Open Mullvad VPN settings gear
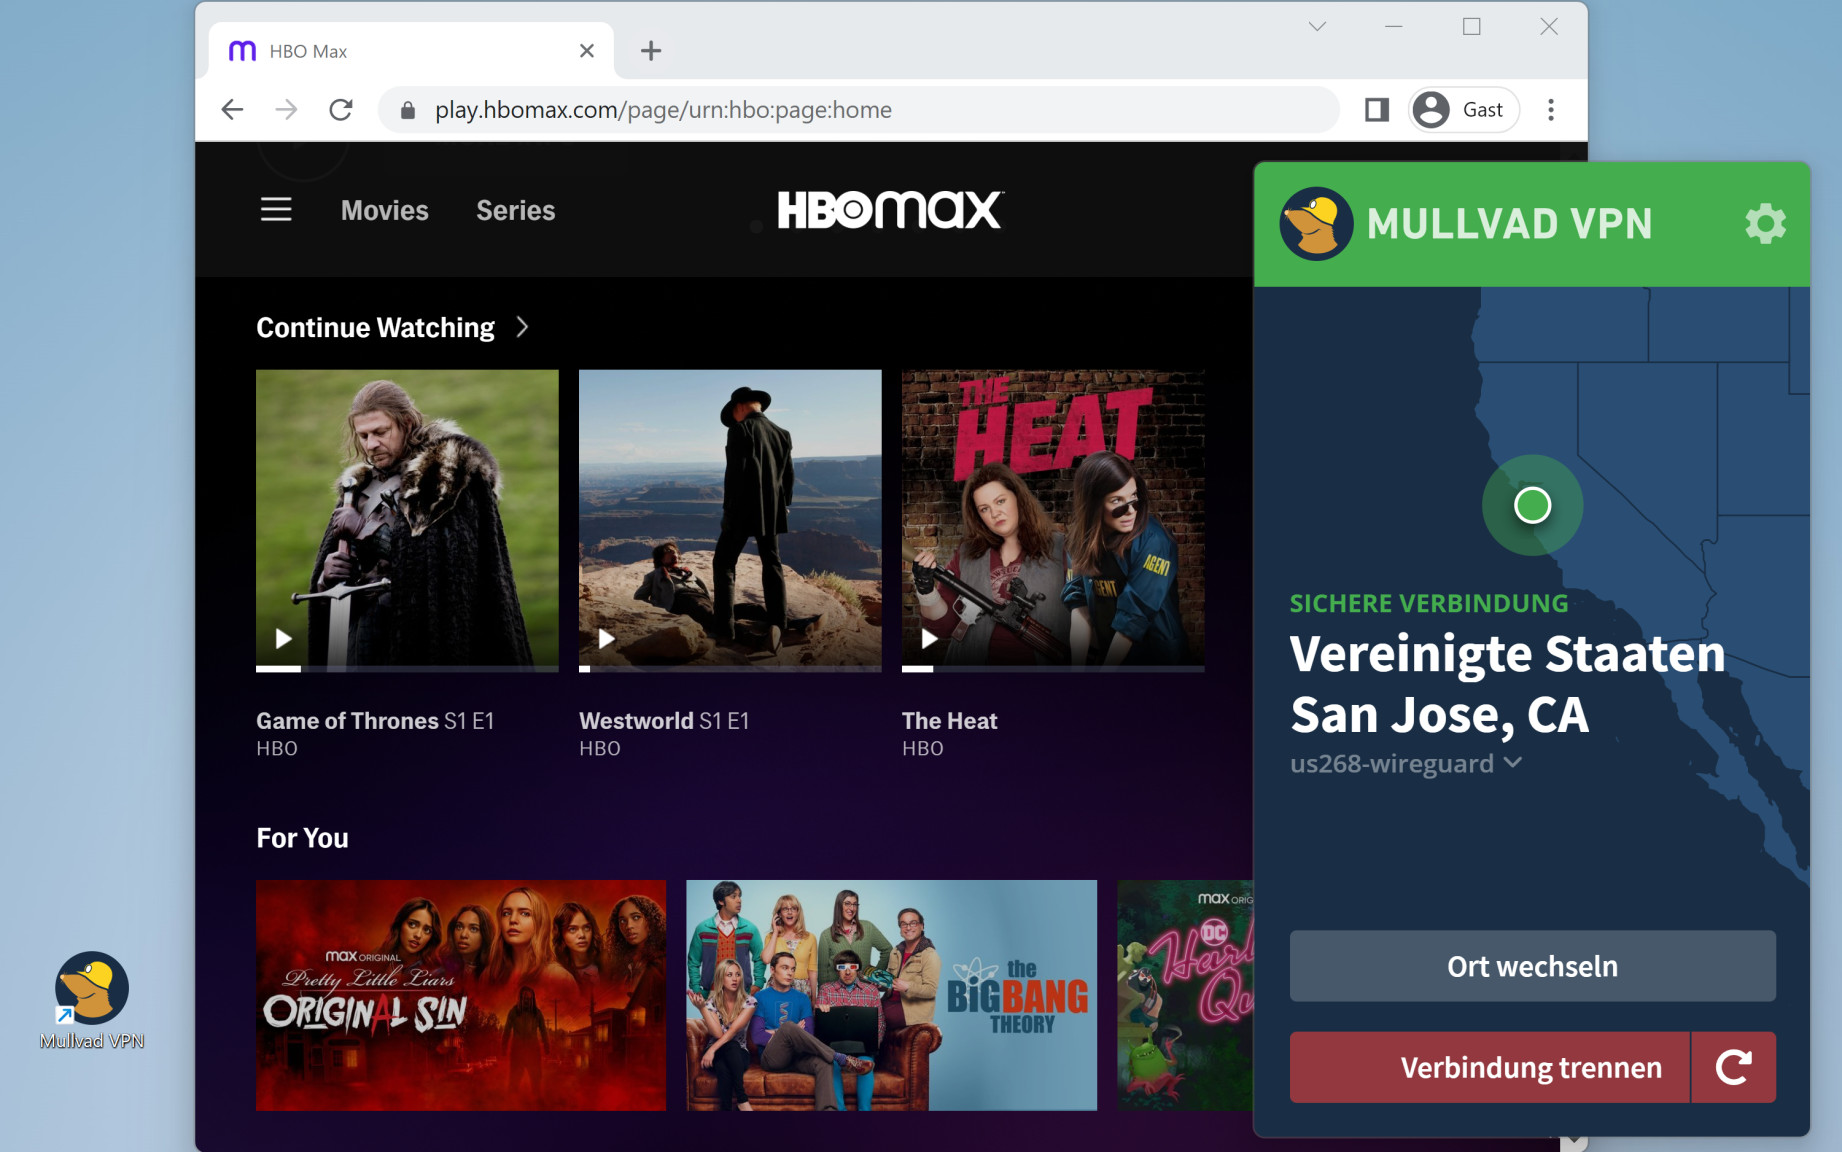This screenshot has height=1152, width=1842. tap(1765, 224)
